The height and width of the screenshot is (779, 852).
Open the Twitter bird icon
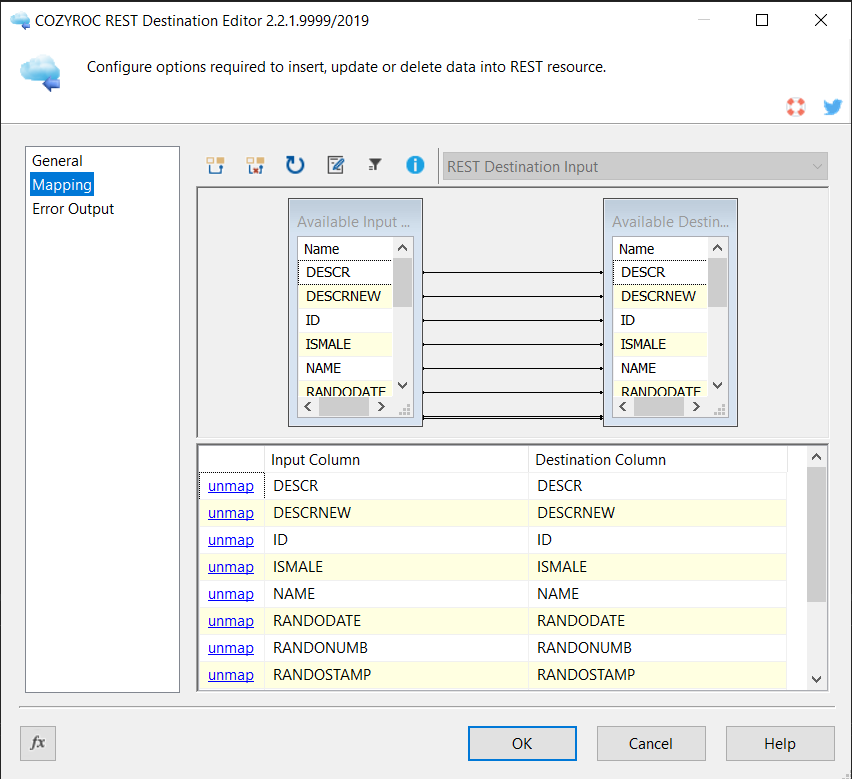832,107
